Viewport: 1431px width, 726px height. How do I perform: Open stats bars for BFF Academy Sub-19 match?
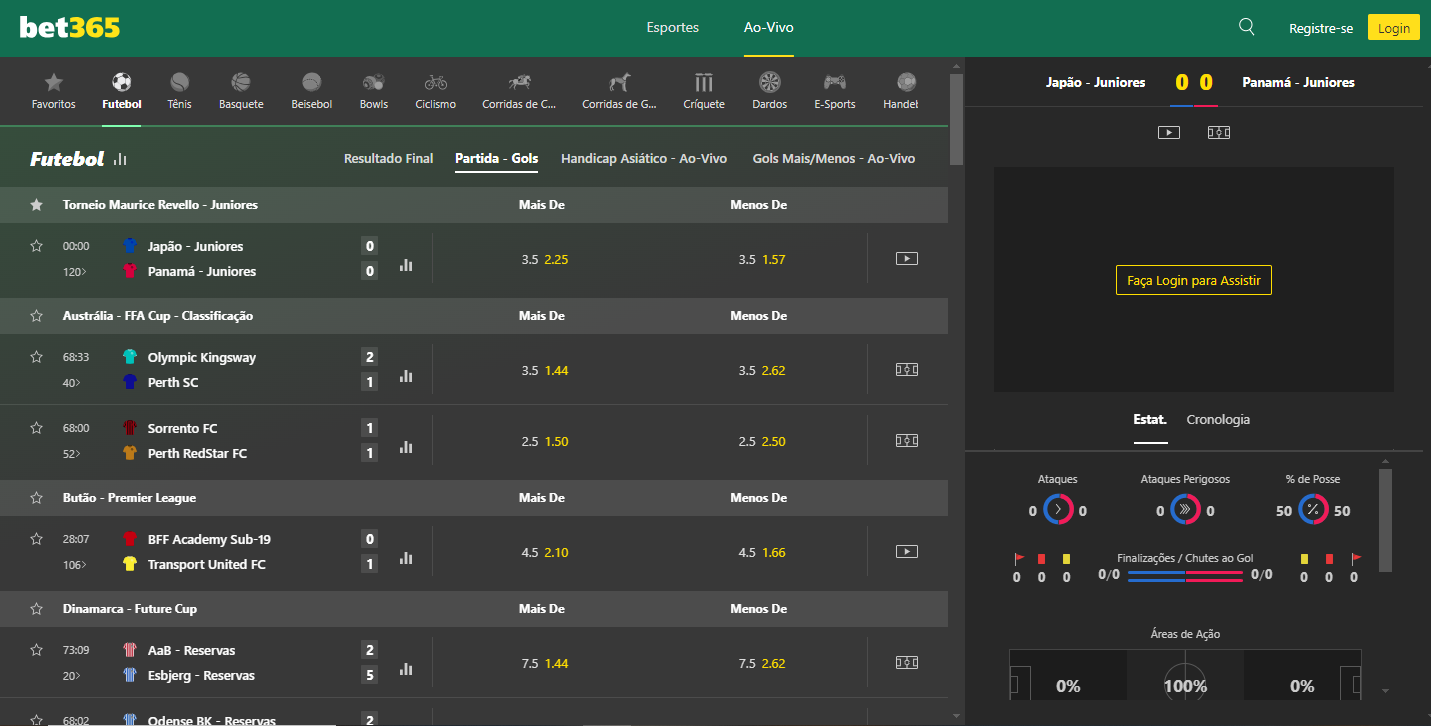[406, 558]
